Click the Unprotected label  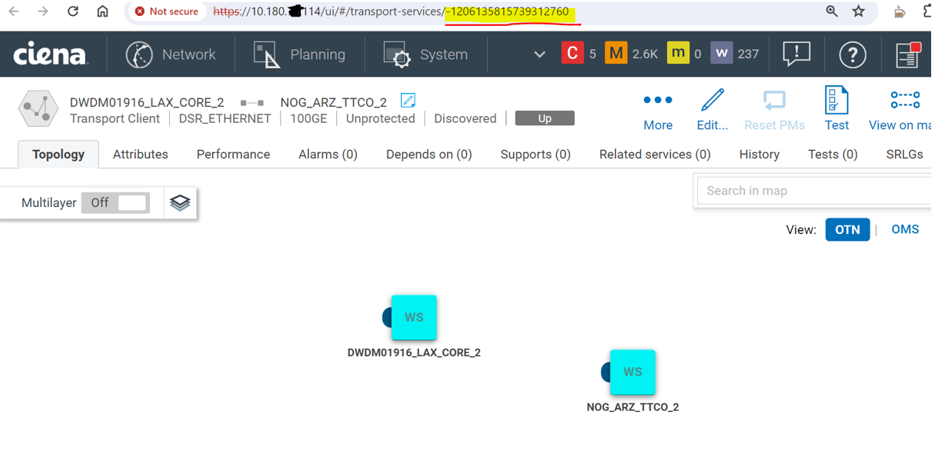pyautogui.click(x=380, y=119)
